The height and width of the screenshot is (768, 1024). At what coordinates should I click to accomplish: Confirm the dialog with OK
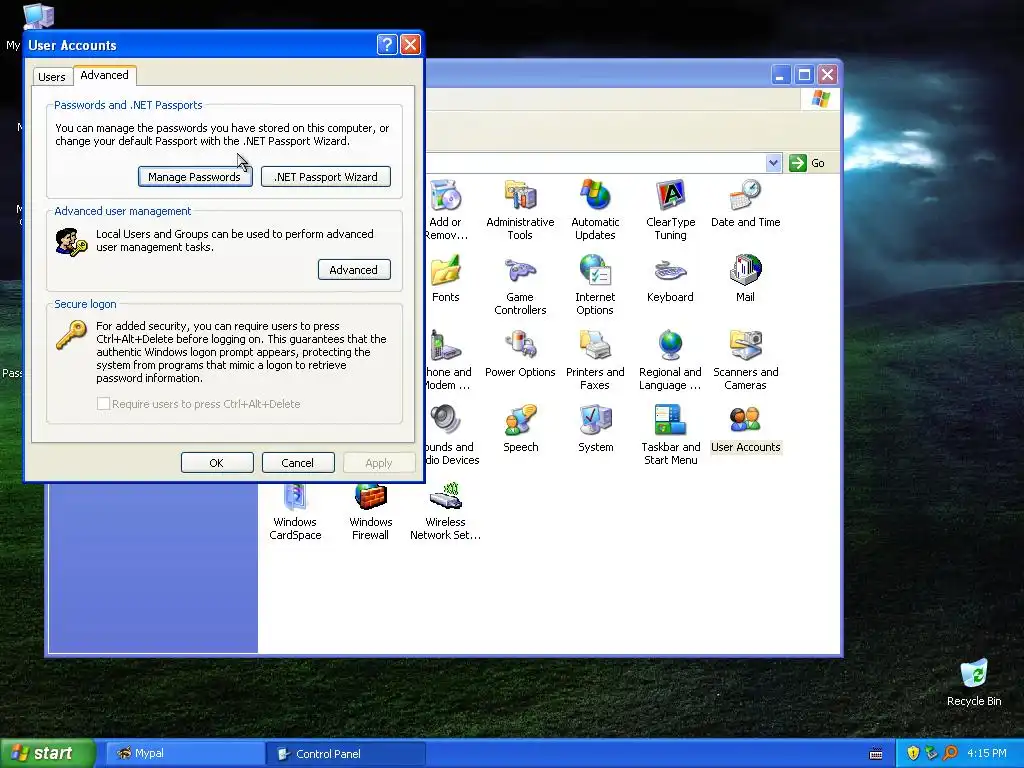click(x=217, y=462)
